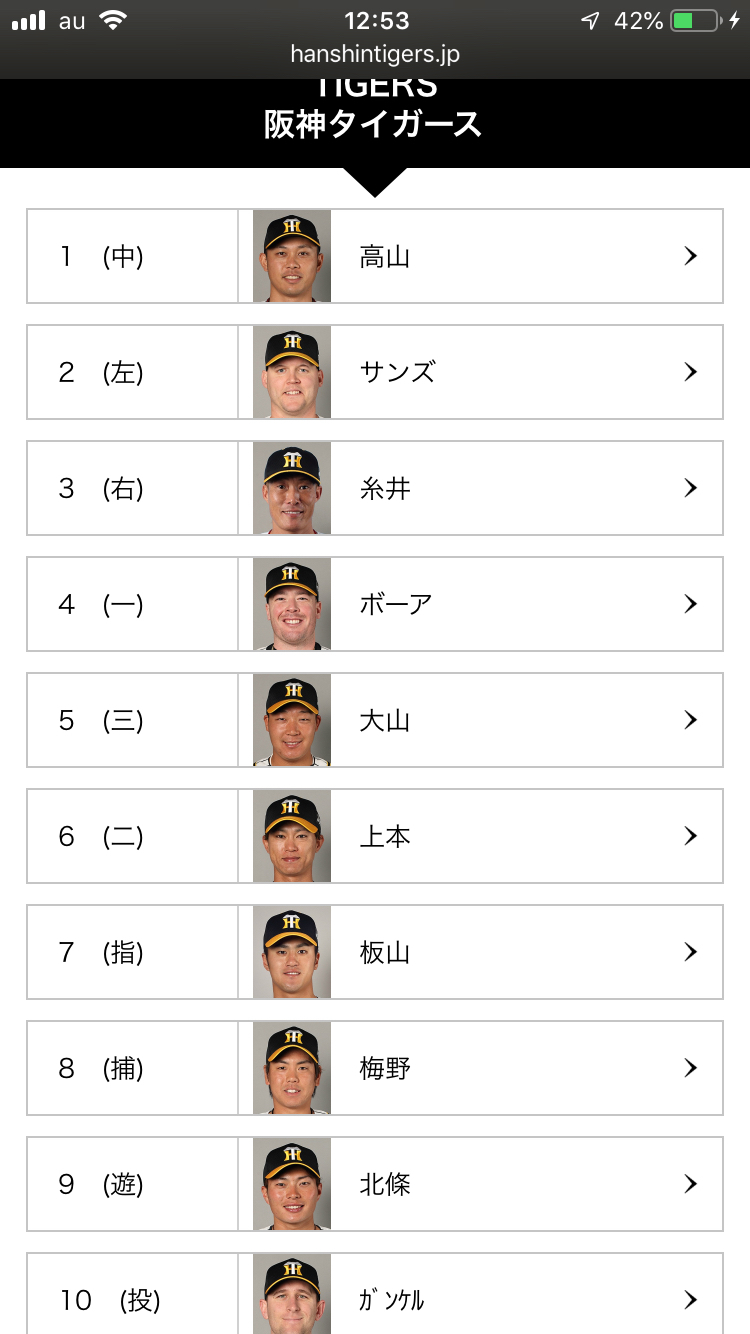The height and width of the screenshot is (1334, 750).
Task: Tap the chevron arrow beside 梅野
Action: pos(690,1068)
